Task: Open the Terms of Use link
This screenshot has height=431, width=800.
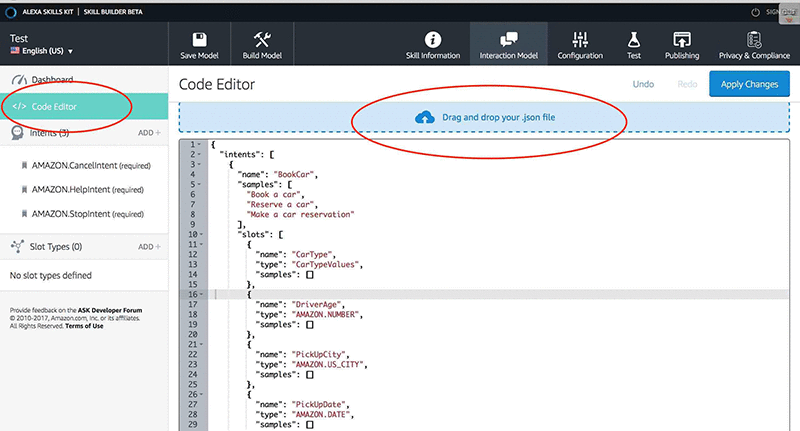Action: [84, 326]
